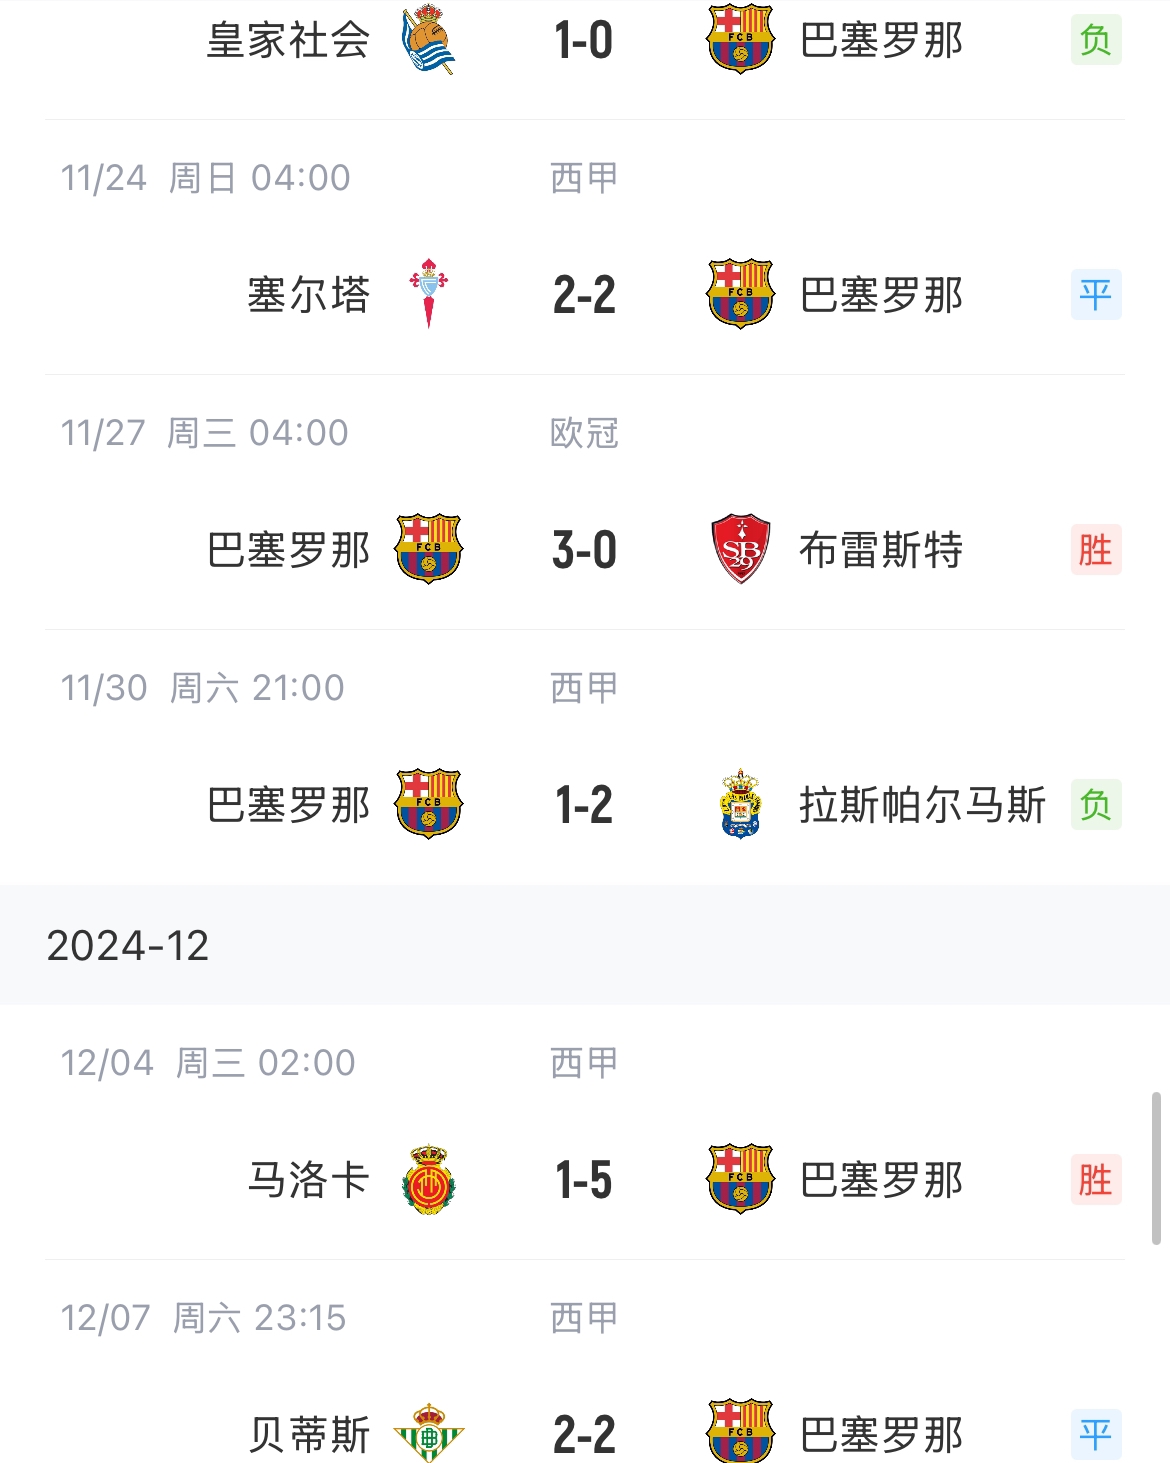Click the page scrollbar thumb

(x=1156, y=1168)
